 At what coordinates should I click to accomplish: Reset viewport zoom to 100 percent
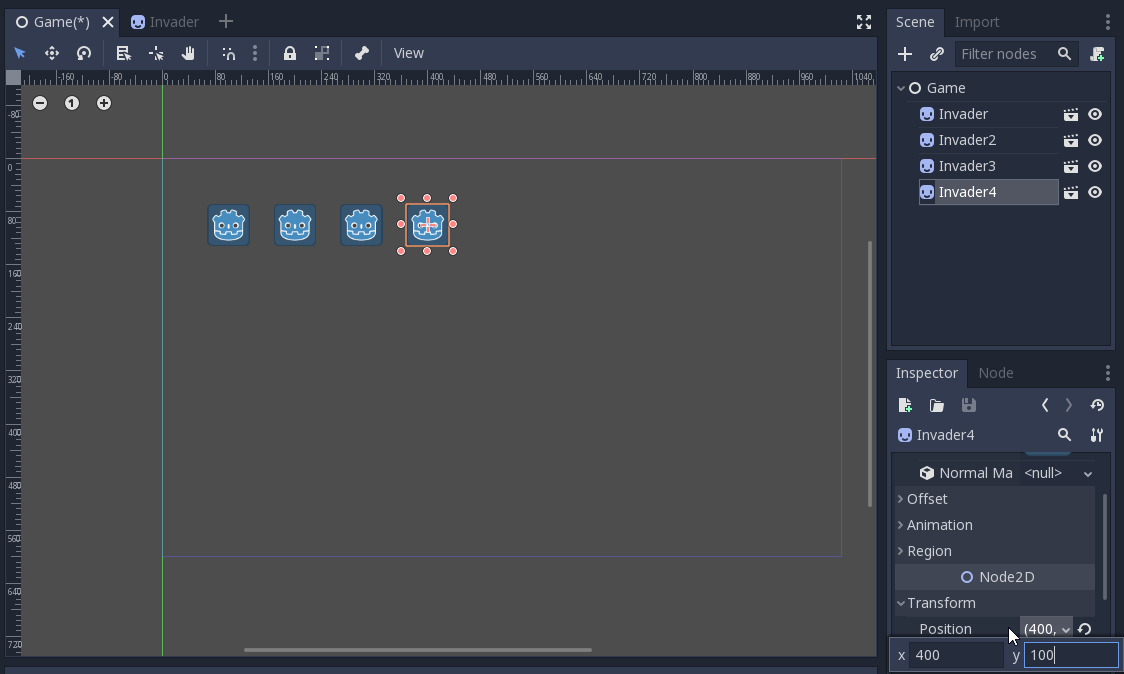tap(72, 103)
